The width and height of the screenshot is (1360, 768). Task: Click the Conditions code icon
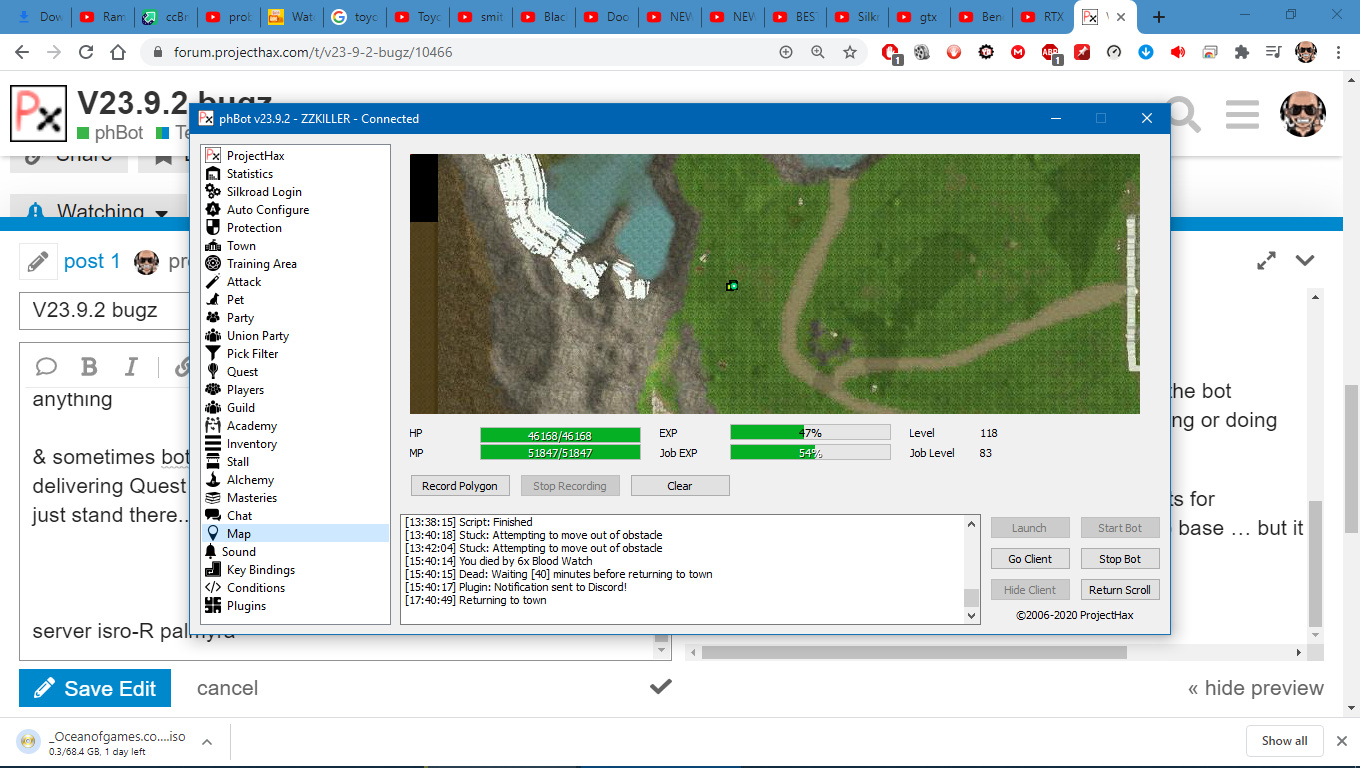(x=212, y=588)
